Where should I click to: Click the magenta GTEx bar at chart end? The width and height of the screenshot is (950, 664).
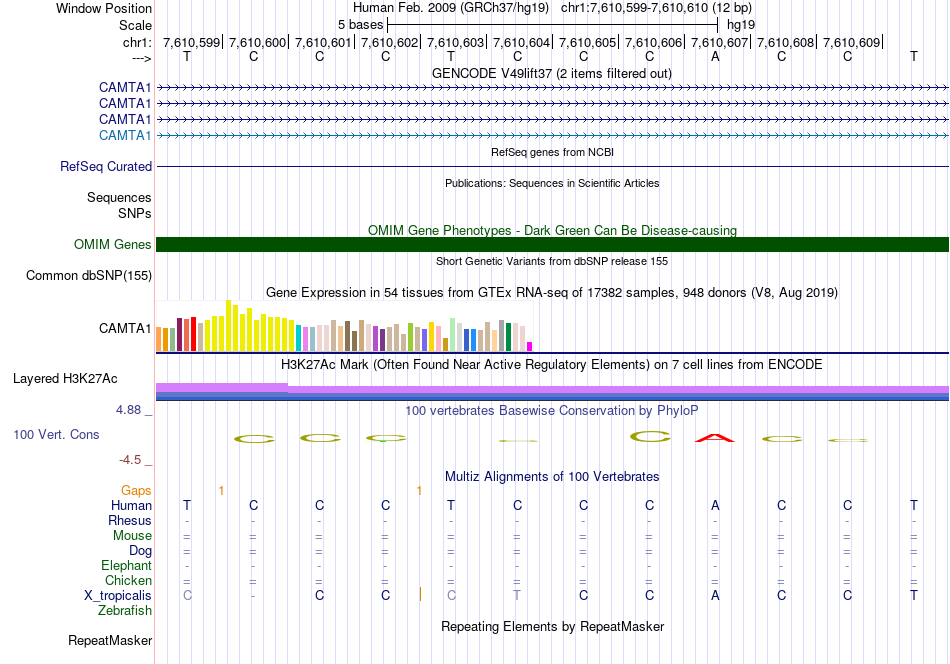530,347
